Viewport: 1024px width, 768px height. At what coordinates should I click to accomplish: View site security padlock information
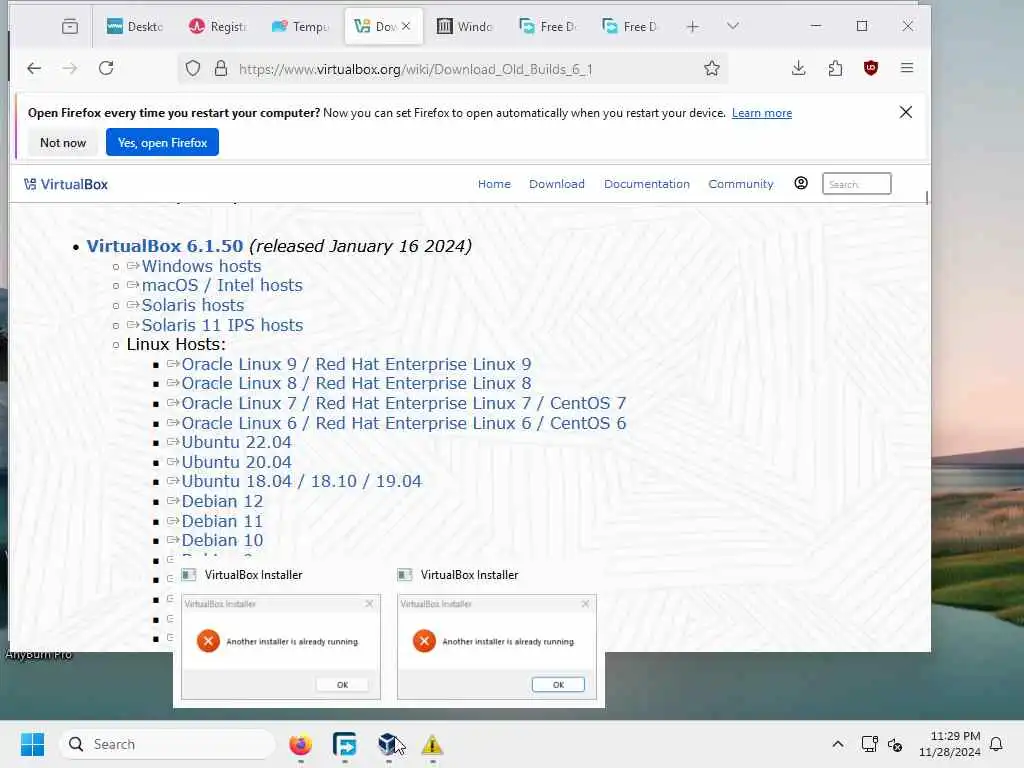[221, 69]
